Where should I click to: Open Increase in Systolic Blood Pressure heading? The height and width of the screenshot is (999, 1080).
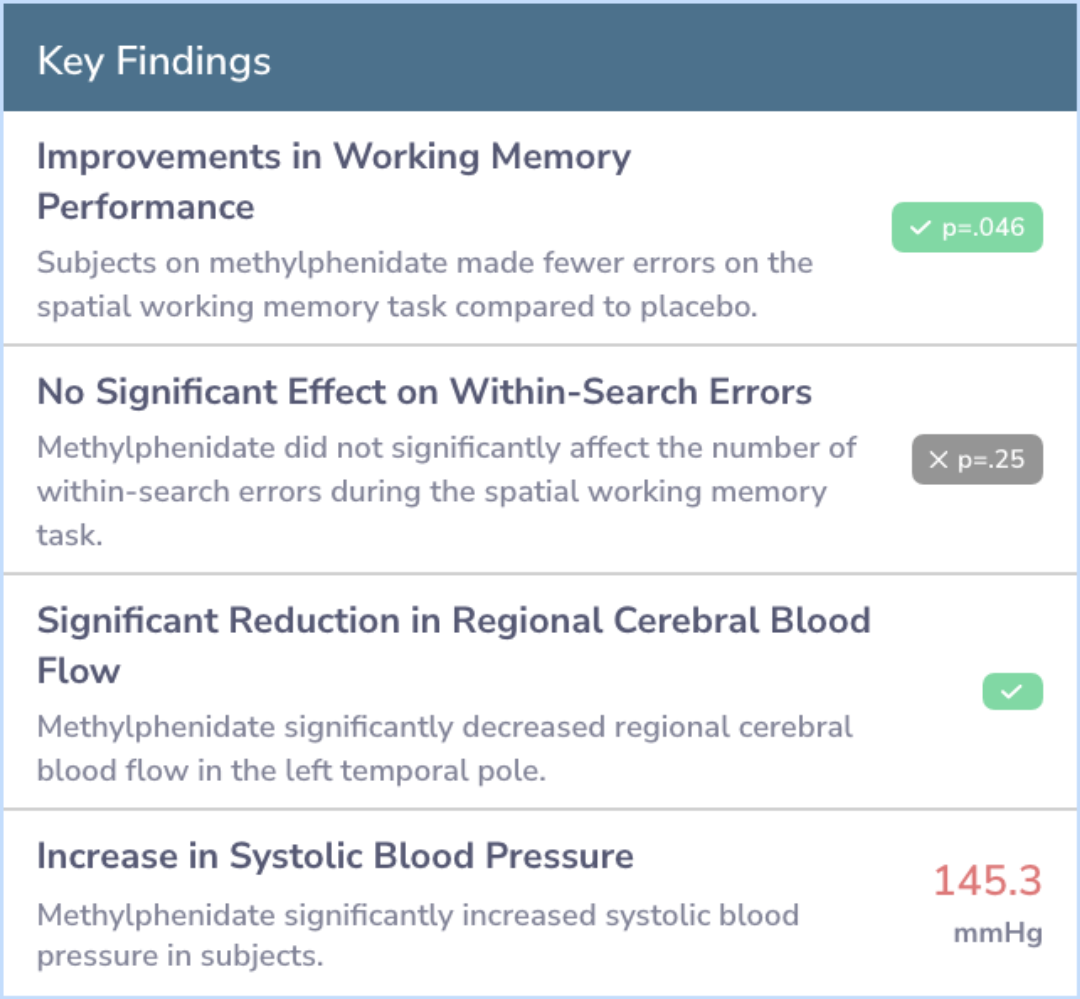(335, 856)
